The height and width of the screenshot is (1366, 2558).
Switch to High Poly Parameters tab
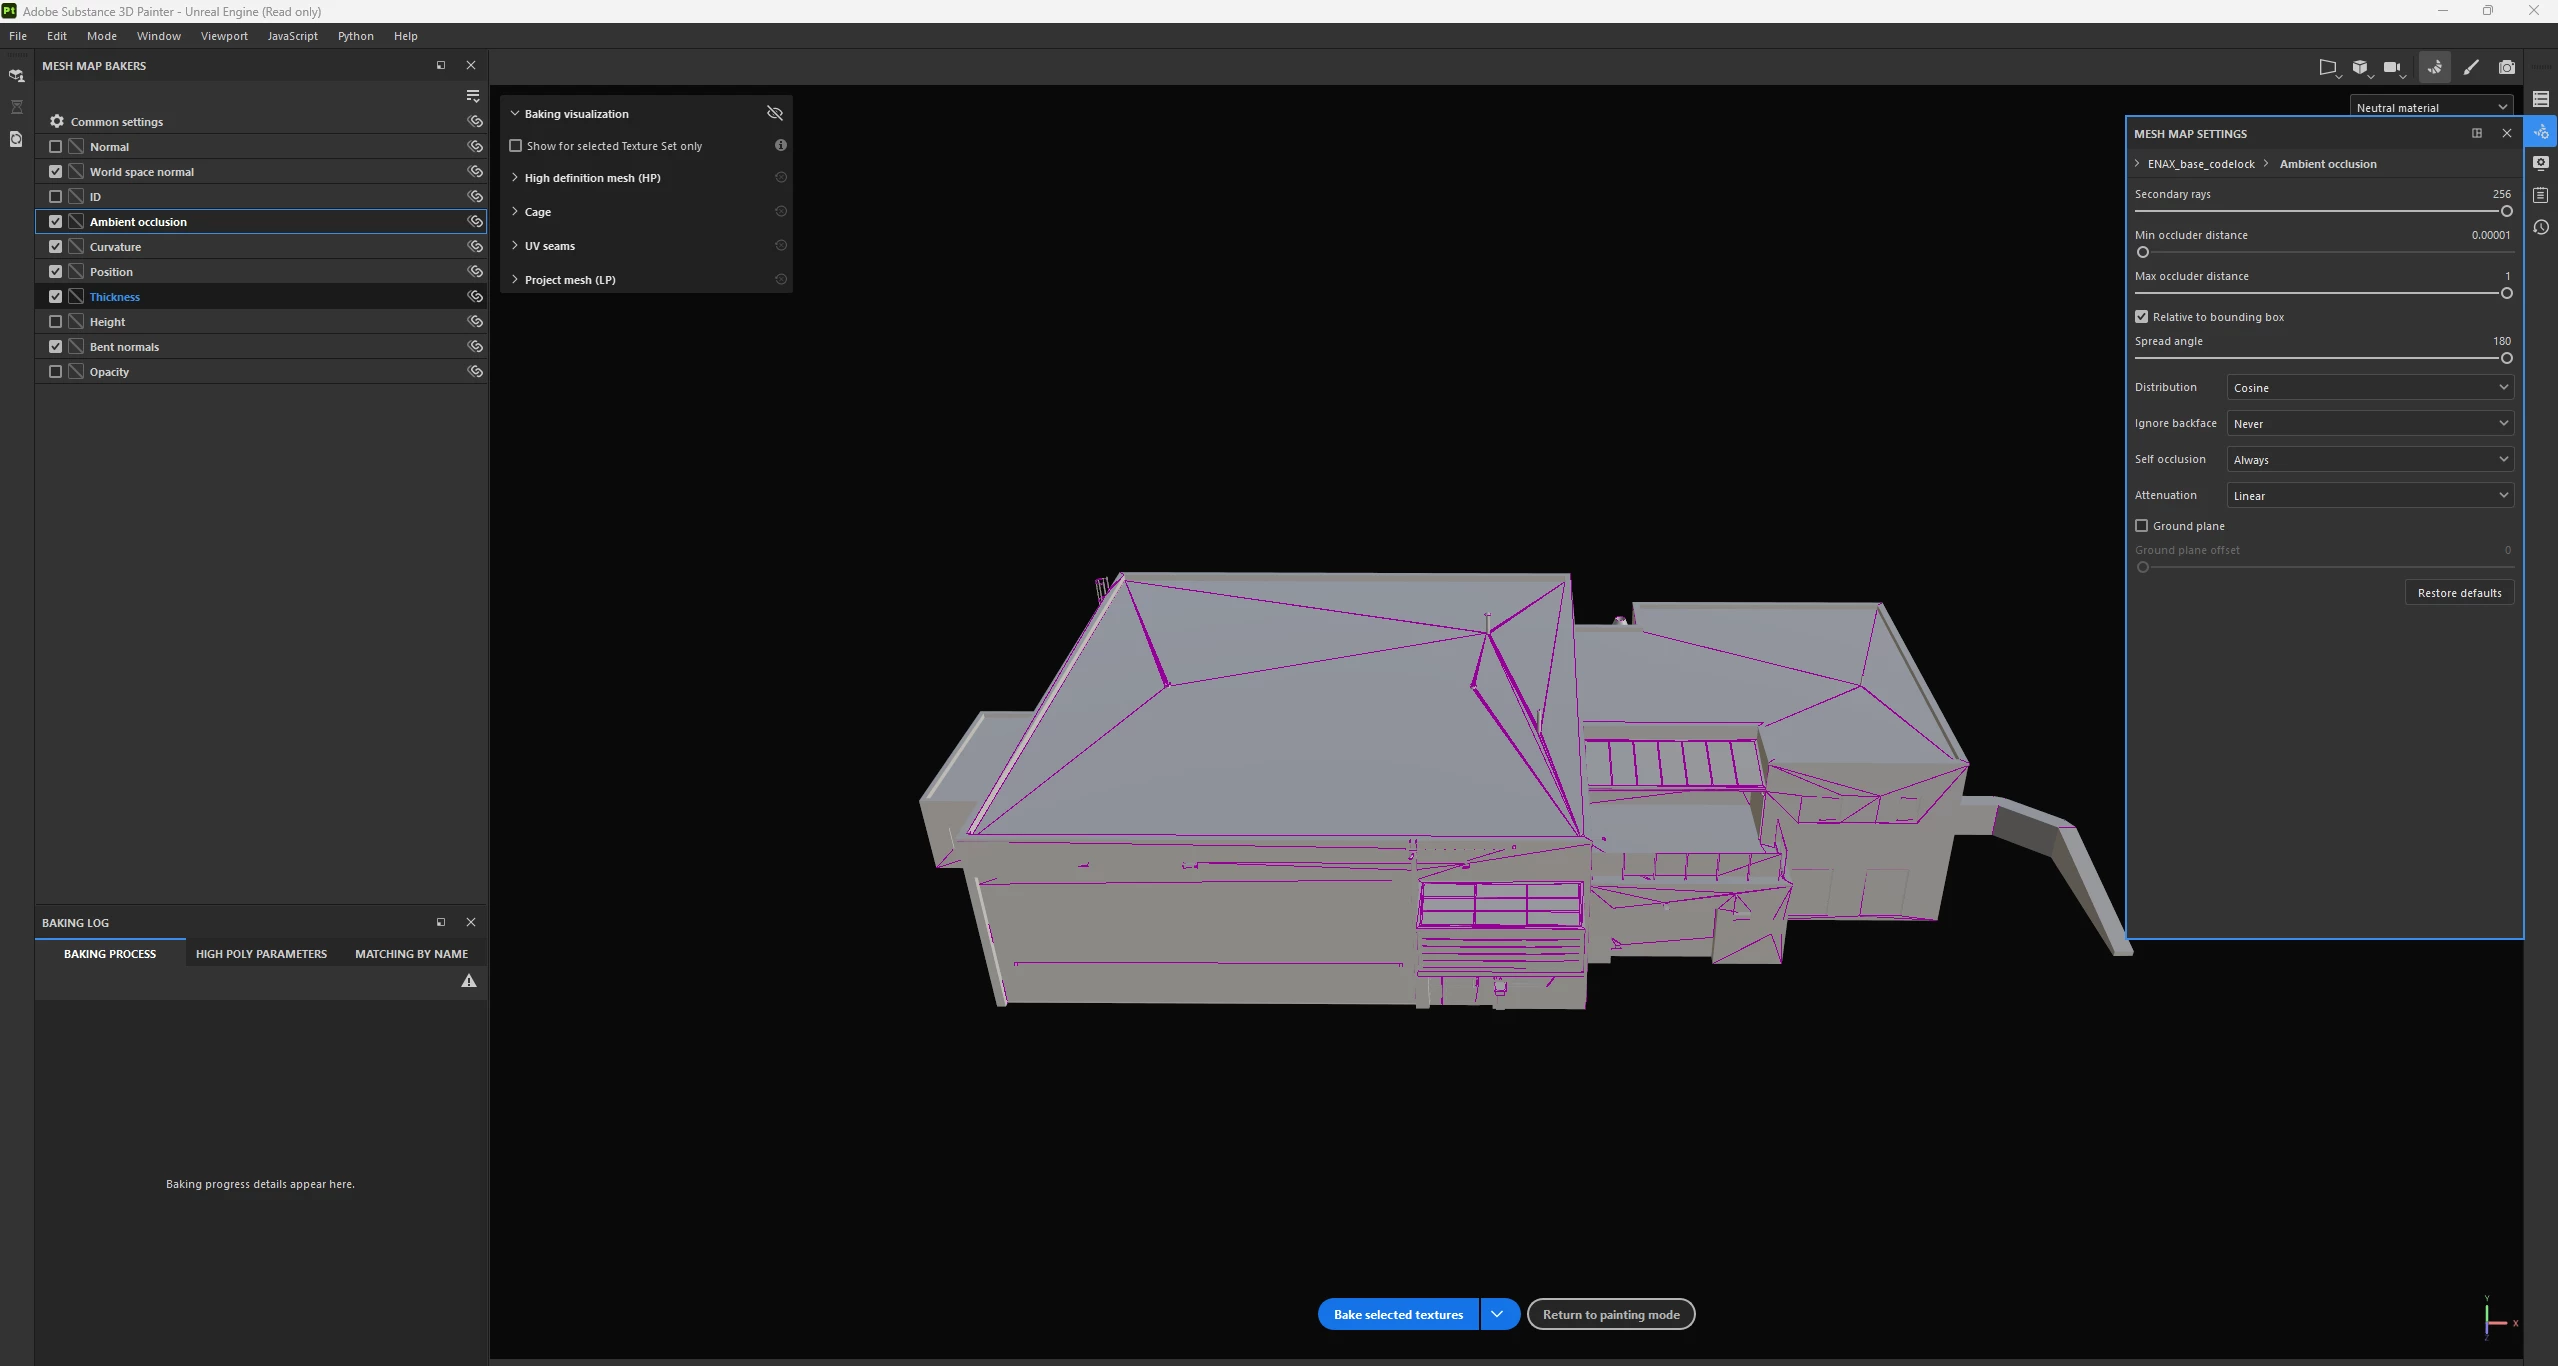click(261, 954)
